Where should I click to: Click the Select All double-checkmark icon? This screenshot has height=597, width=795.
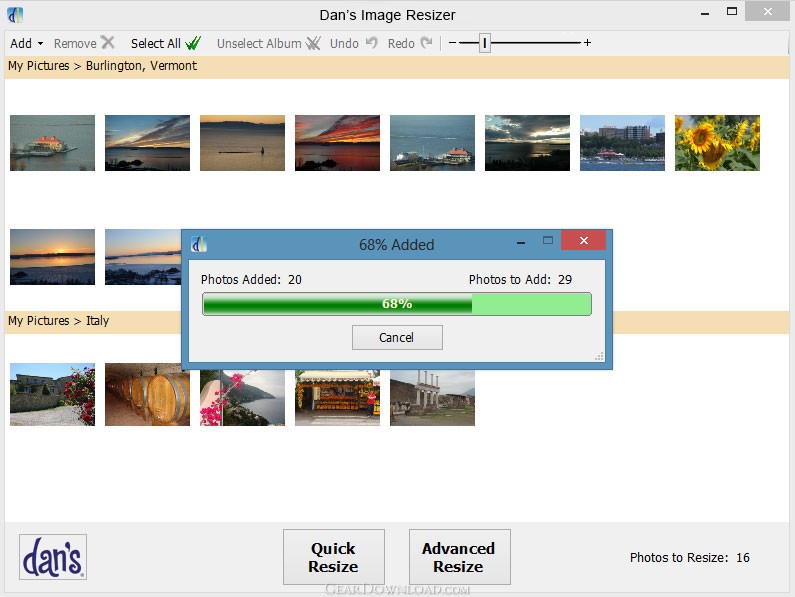(x=193, y=43)
